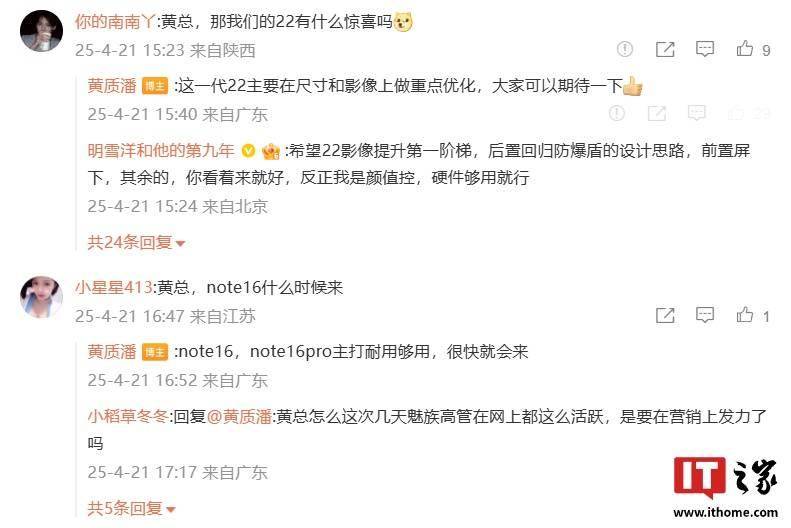The image size is (791, 528).
Task: Open 明雪洋和他的第九年 profile link
Action: (x=161, y=150)
